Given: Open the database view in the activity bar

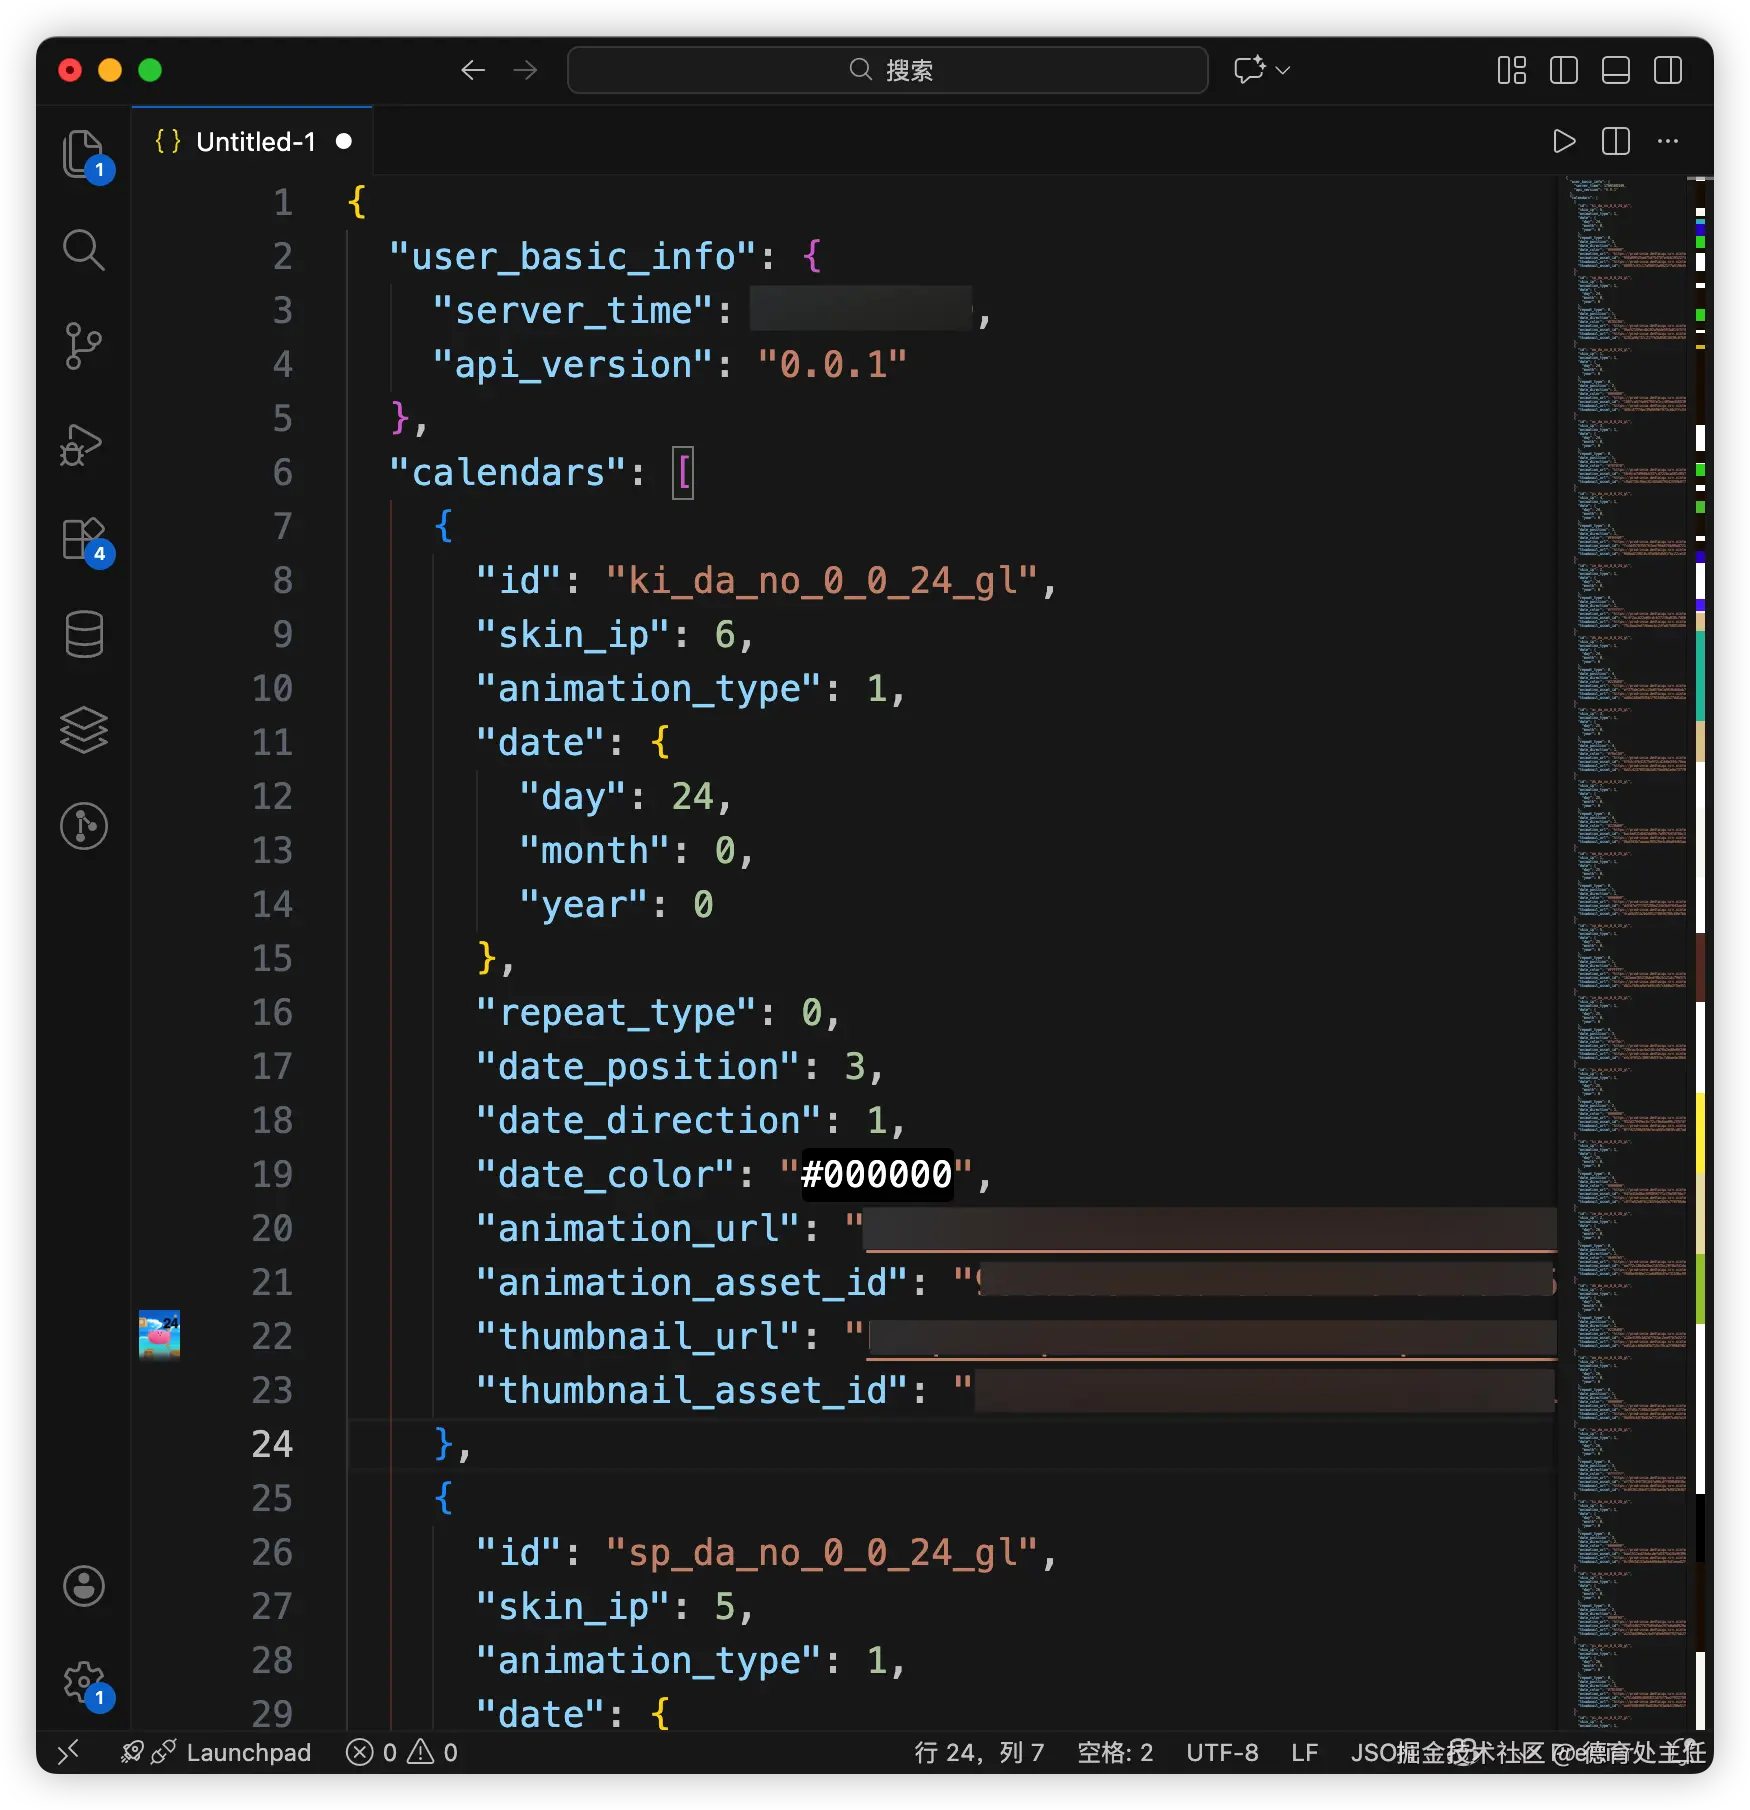Looking at the screenshot, I should click(x=83, y=634).
